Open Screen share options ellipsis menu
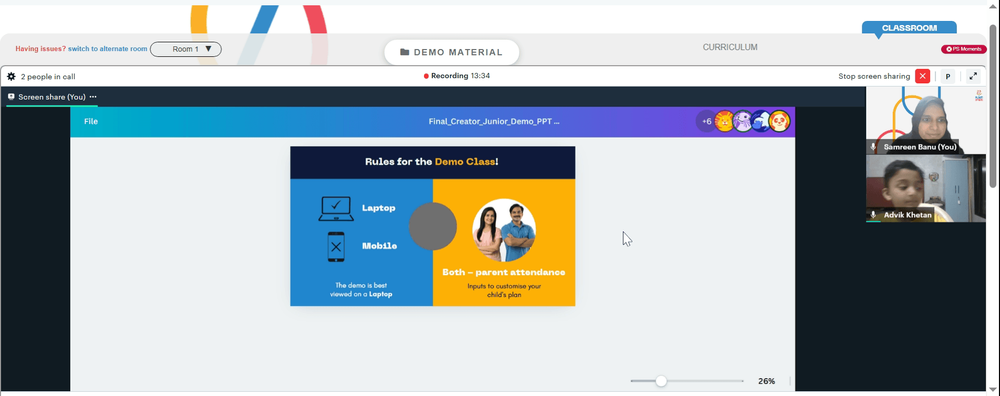The height and width of the screenshot is (396, 1000). pos(93,97)
